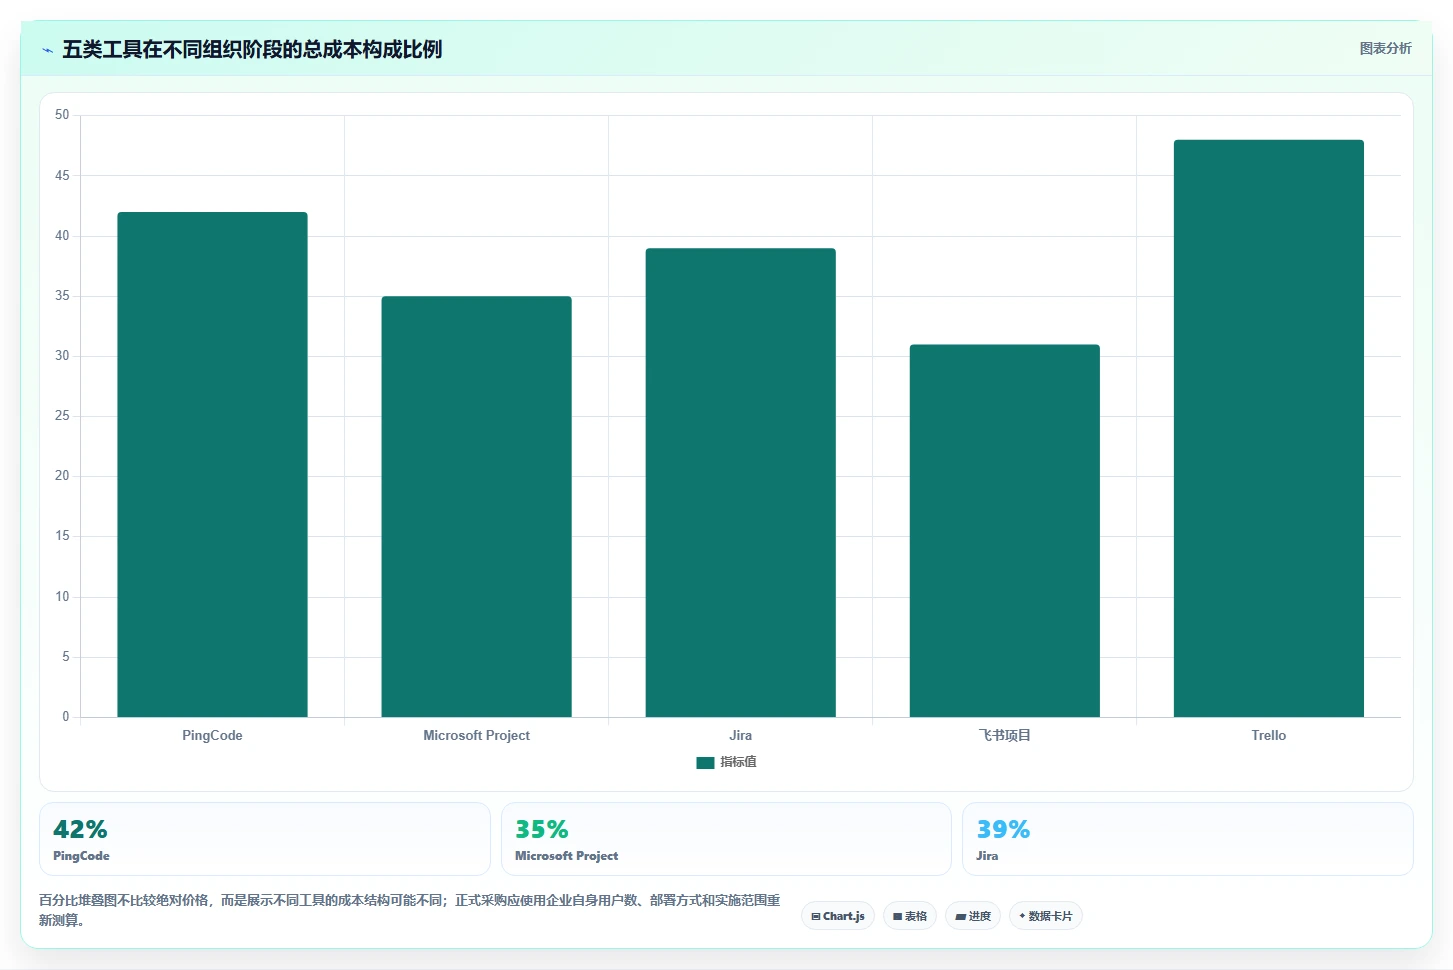
Task: Click the title 五类工具在不同组织阶段的总成本构成比例
Action: (252, 49)
